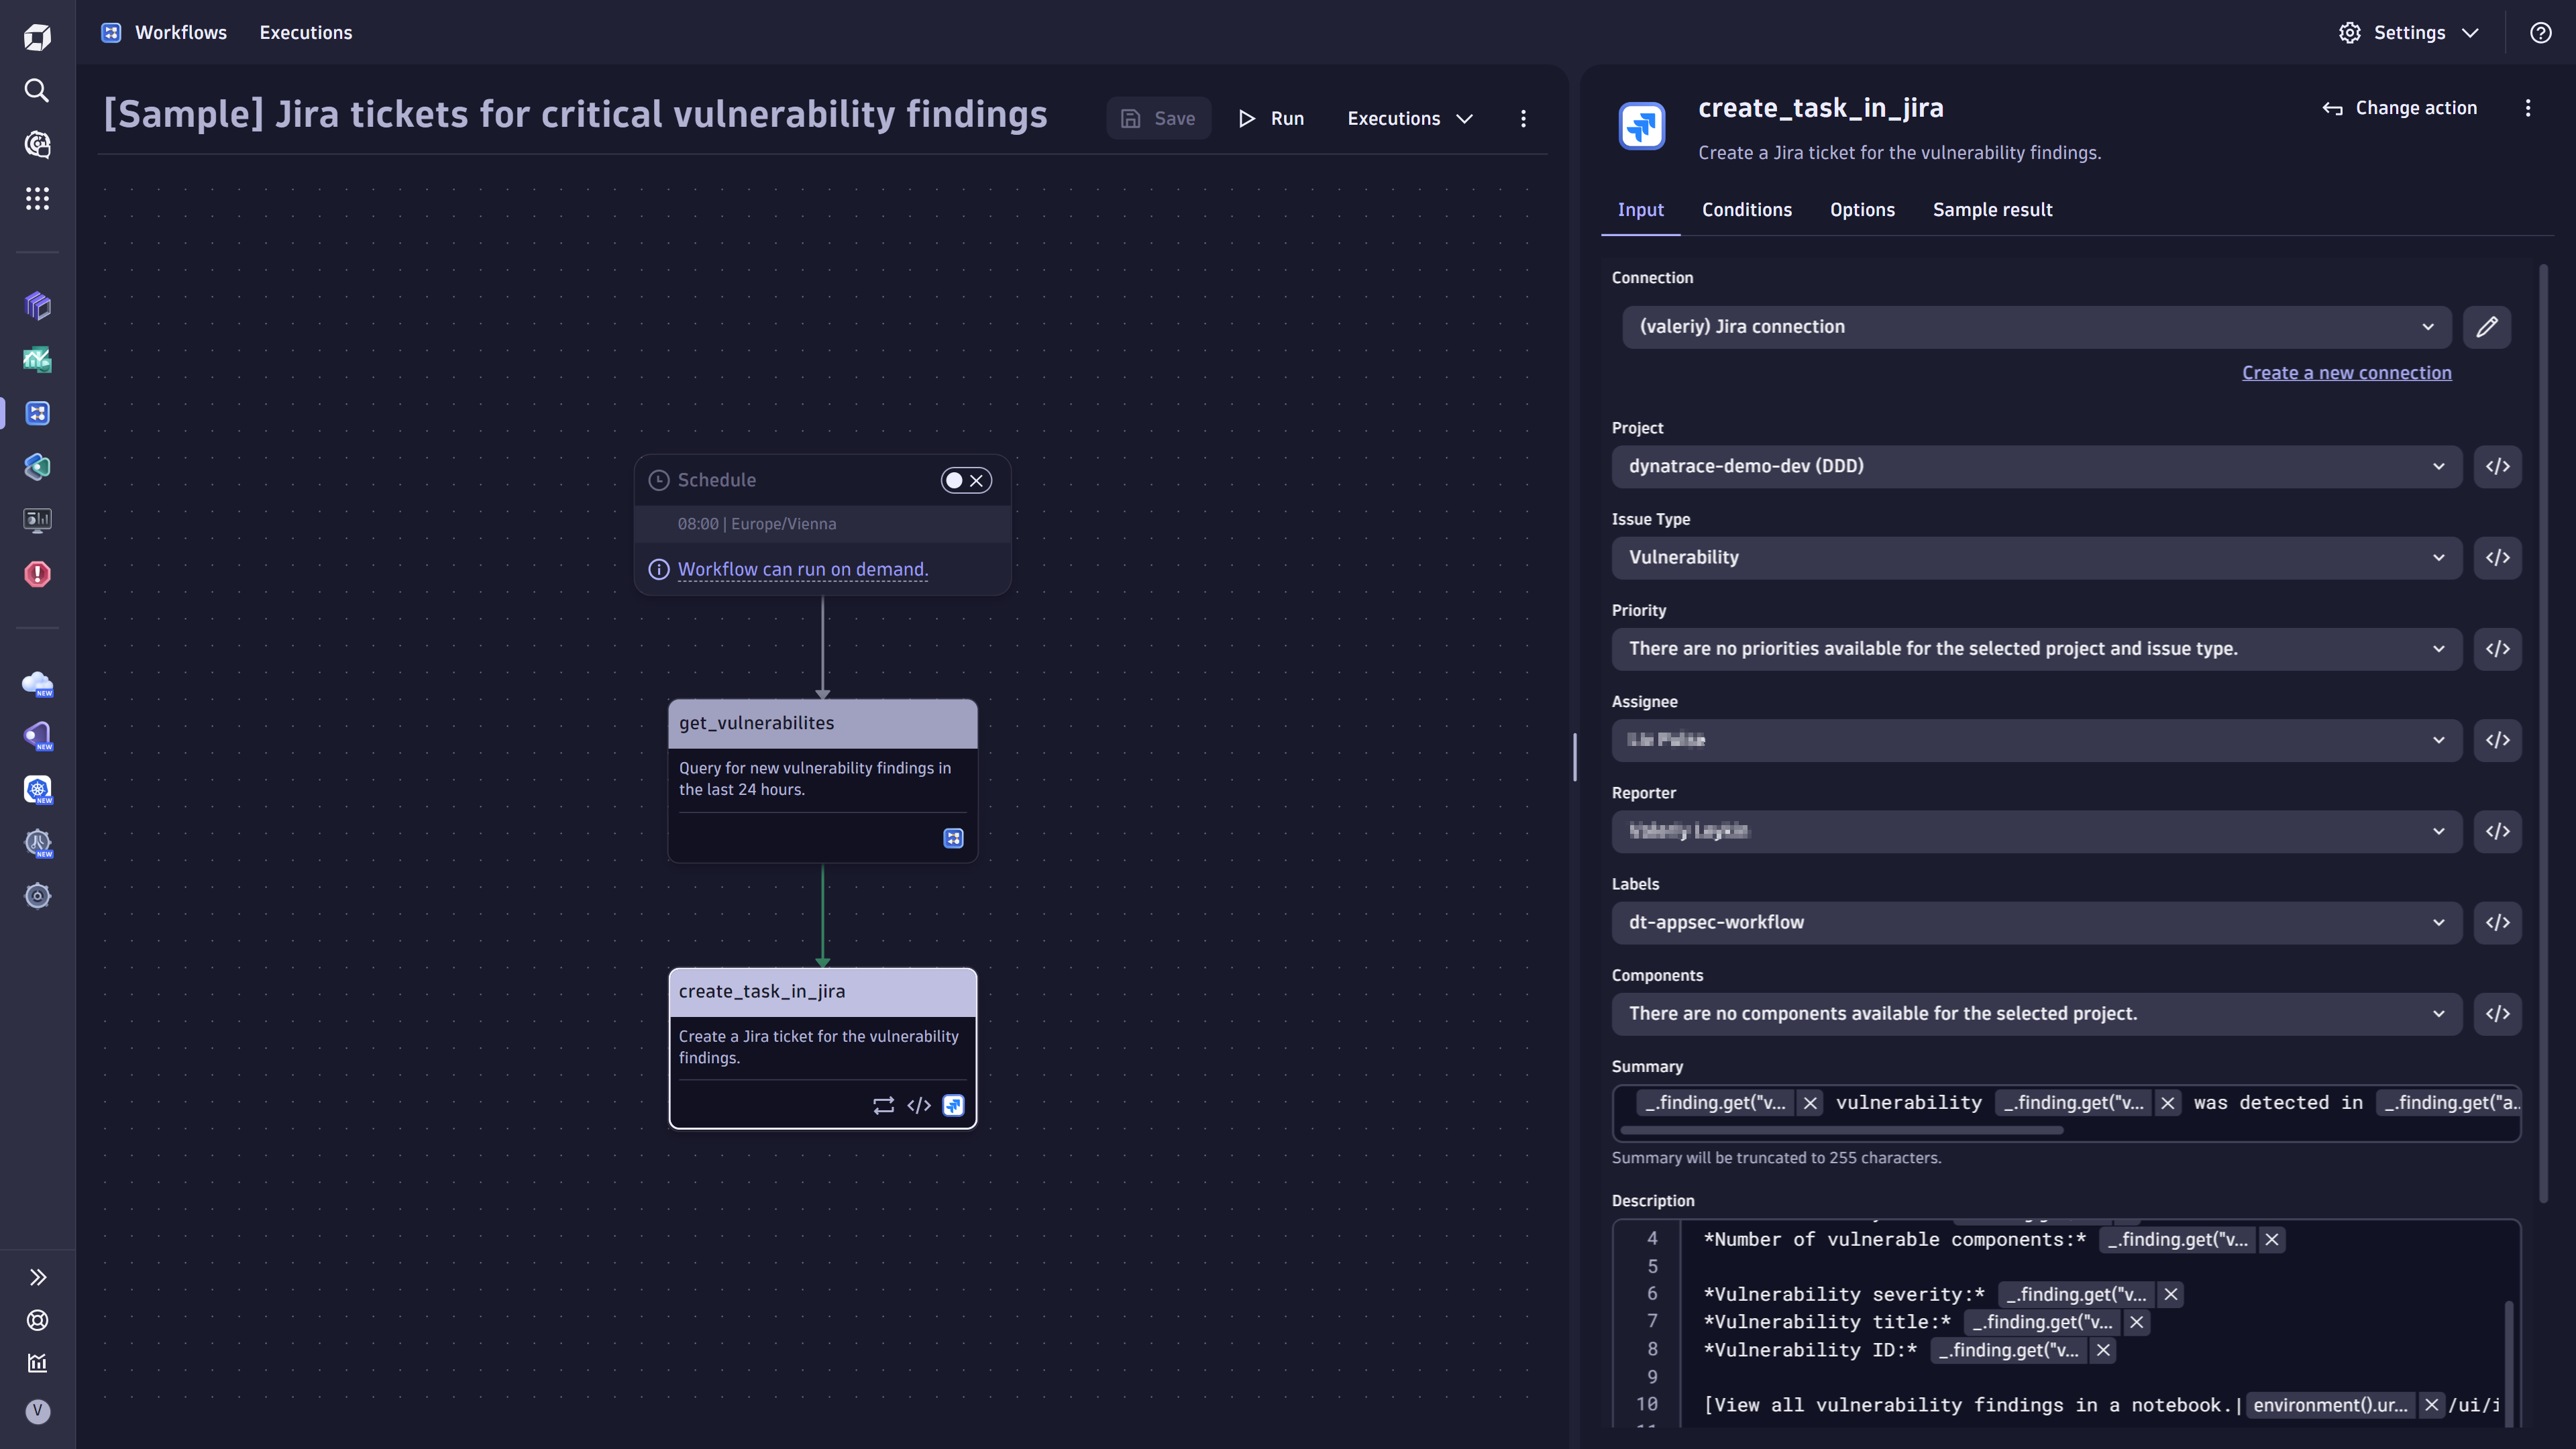This screenshot has height=1449, width=2576.
Task: Open the Davis CoPilot sidebar icon
Action: tap(37, 145)
